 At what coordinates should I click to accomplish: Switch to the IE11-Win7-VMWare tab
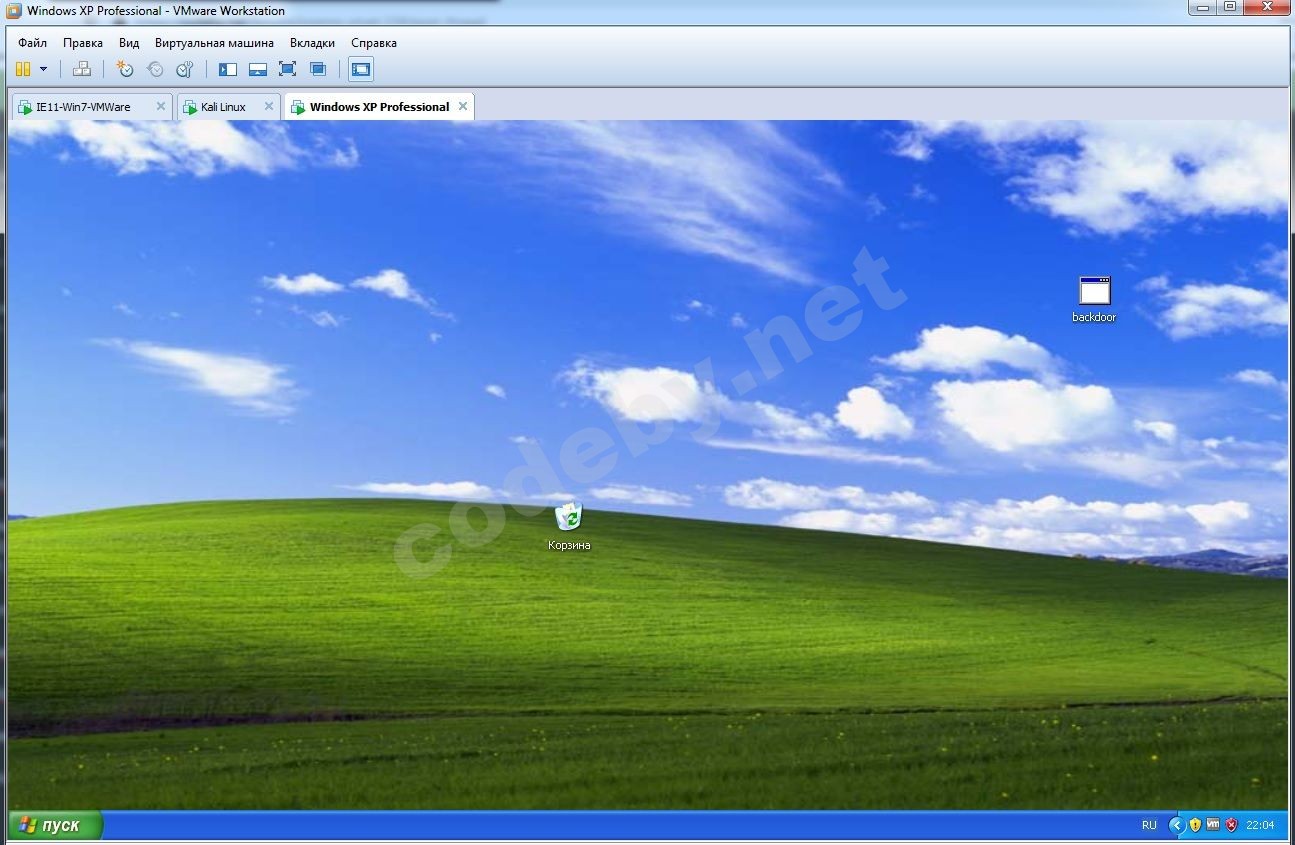91,107
